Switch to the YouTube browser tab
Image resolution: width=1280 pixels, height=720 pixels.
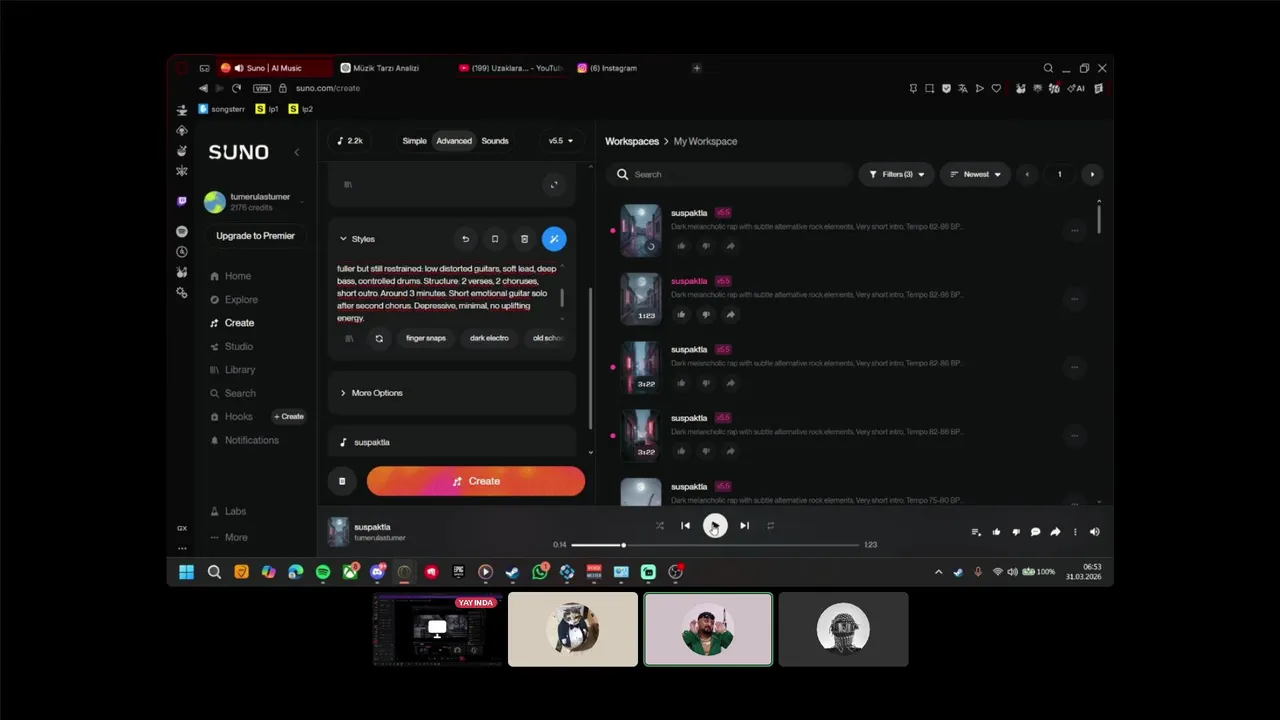coord(511,68)
